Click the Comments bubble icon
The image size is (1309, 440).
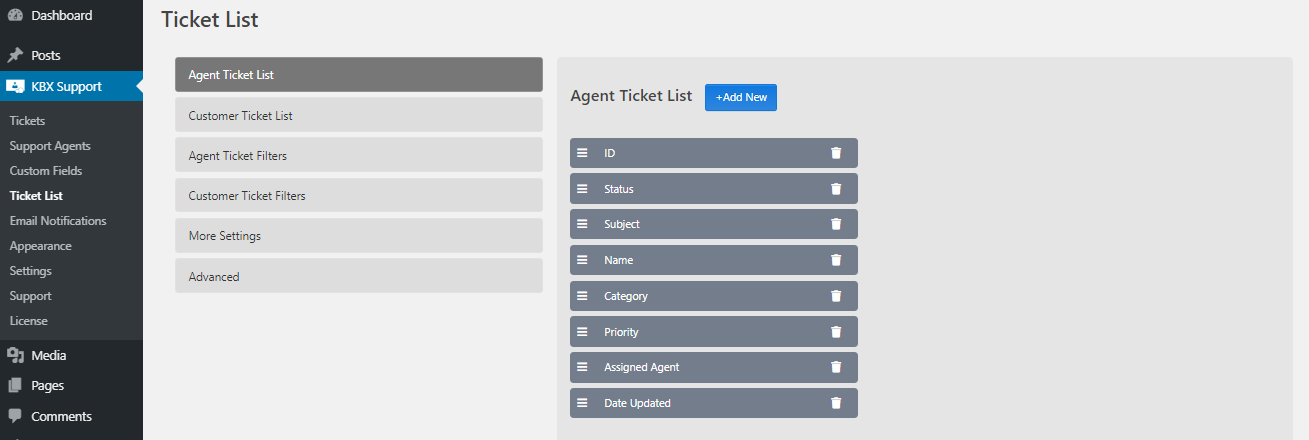15,416
